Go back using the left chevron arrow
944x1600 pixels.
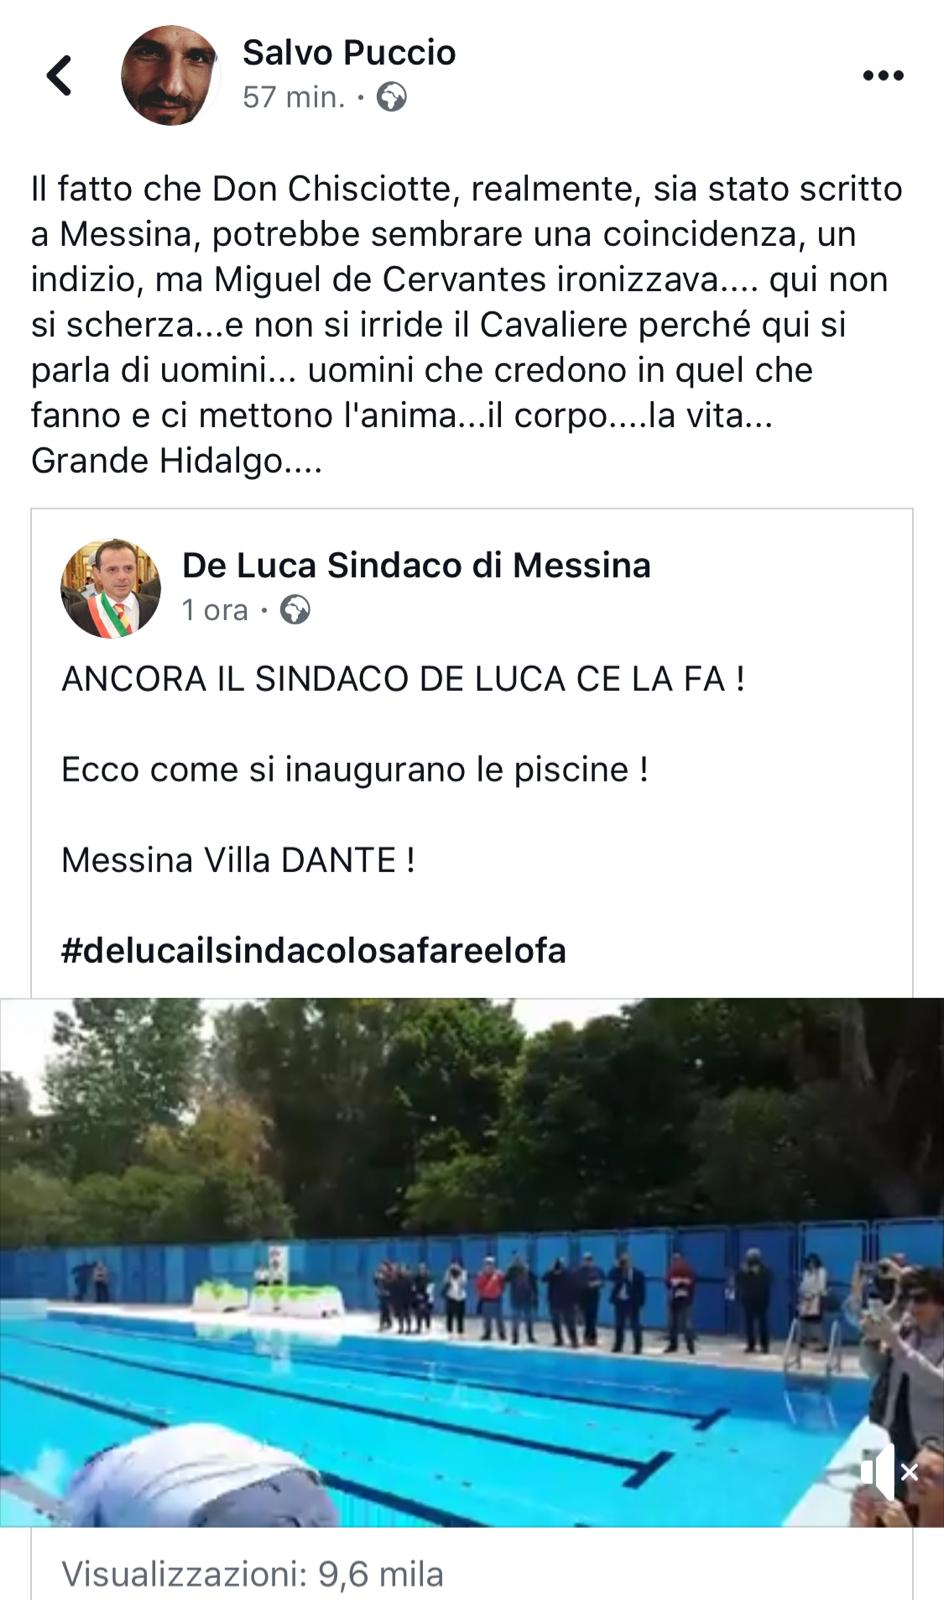point(60,75)
